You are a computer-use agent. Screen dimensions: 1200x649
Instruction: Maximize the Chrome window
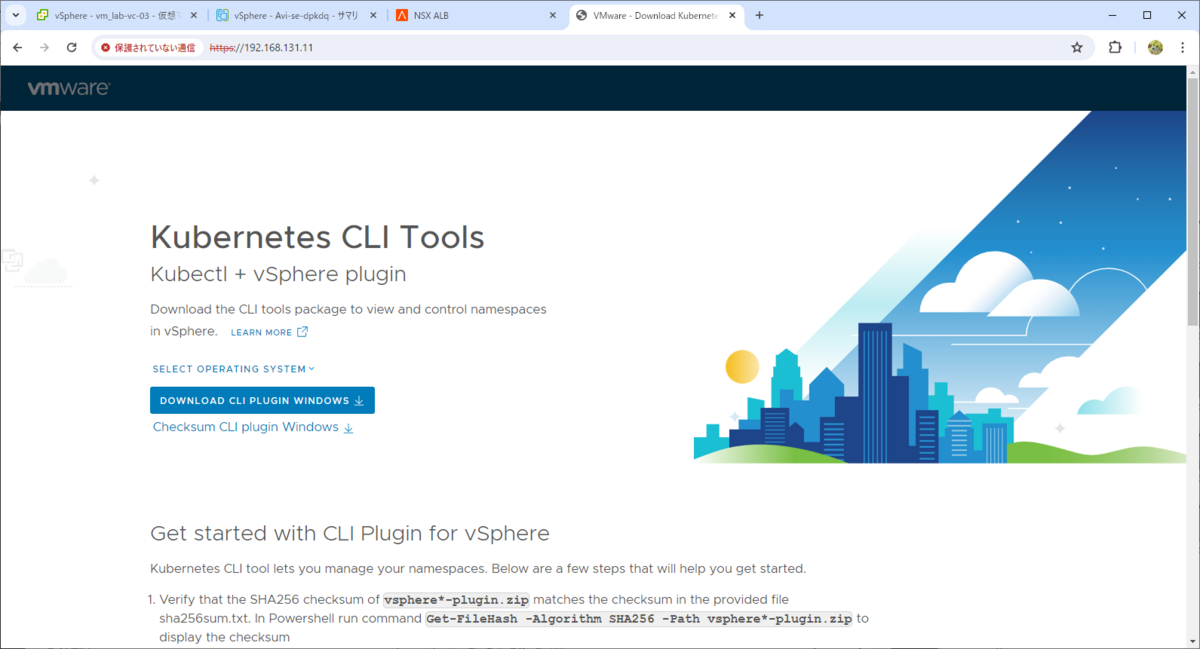click(x=1147, y=15)
